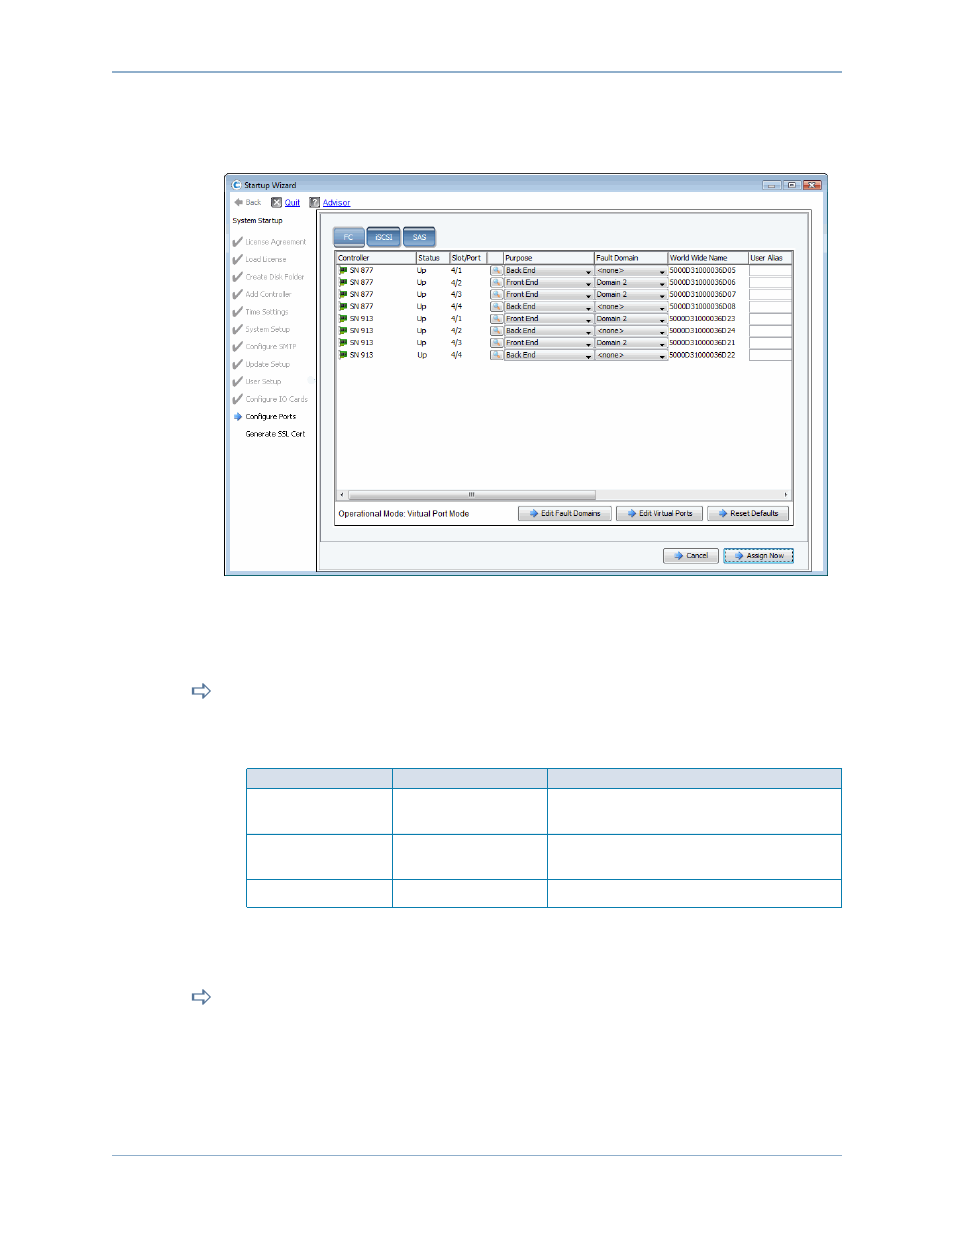Image resolution: width=954 pixels, height=1235 pixels.
Task: Open Purpose dropdown for SN 877 4/3
Action: point(548,295)
